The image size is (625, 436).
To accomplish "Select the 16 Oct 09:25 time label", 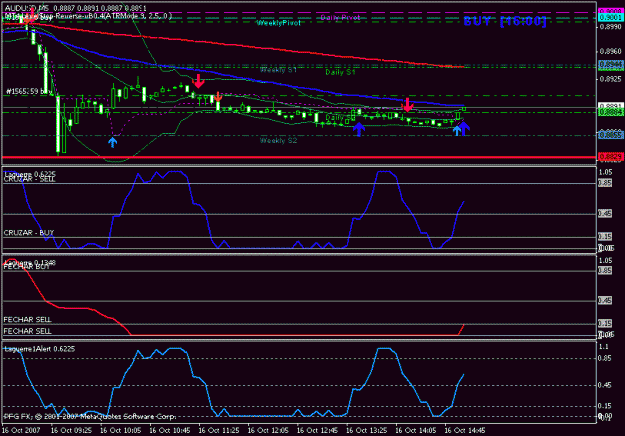I will point(71,430).
